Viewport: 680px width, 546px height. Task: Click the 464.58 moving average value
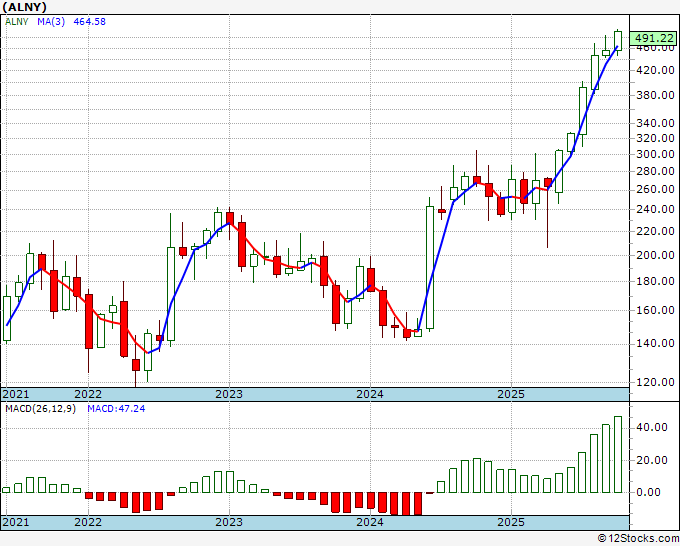[89, 22]
